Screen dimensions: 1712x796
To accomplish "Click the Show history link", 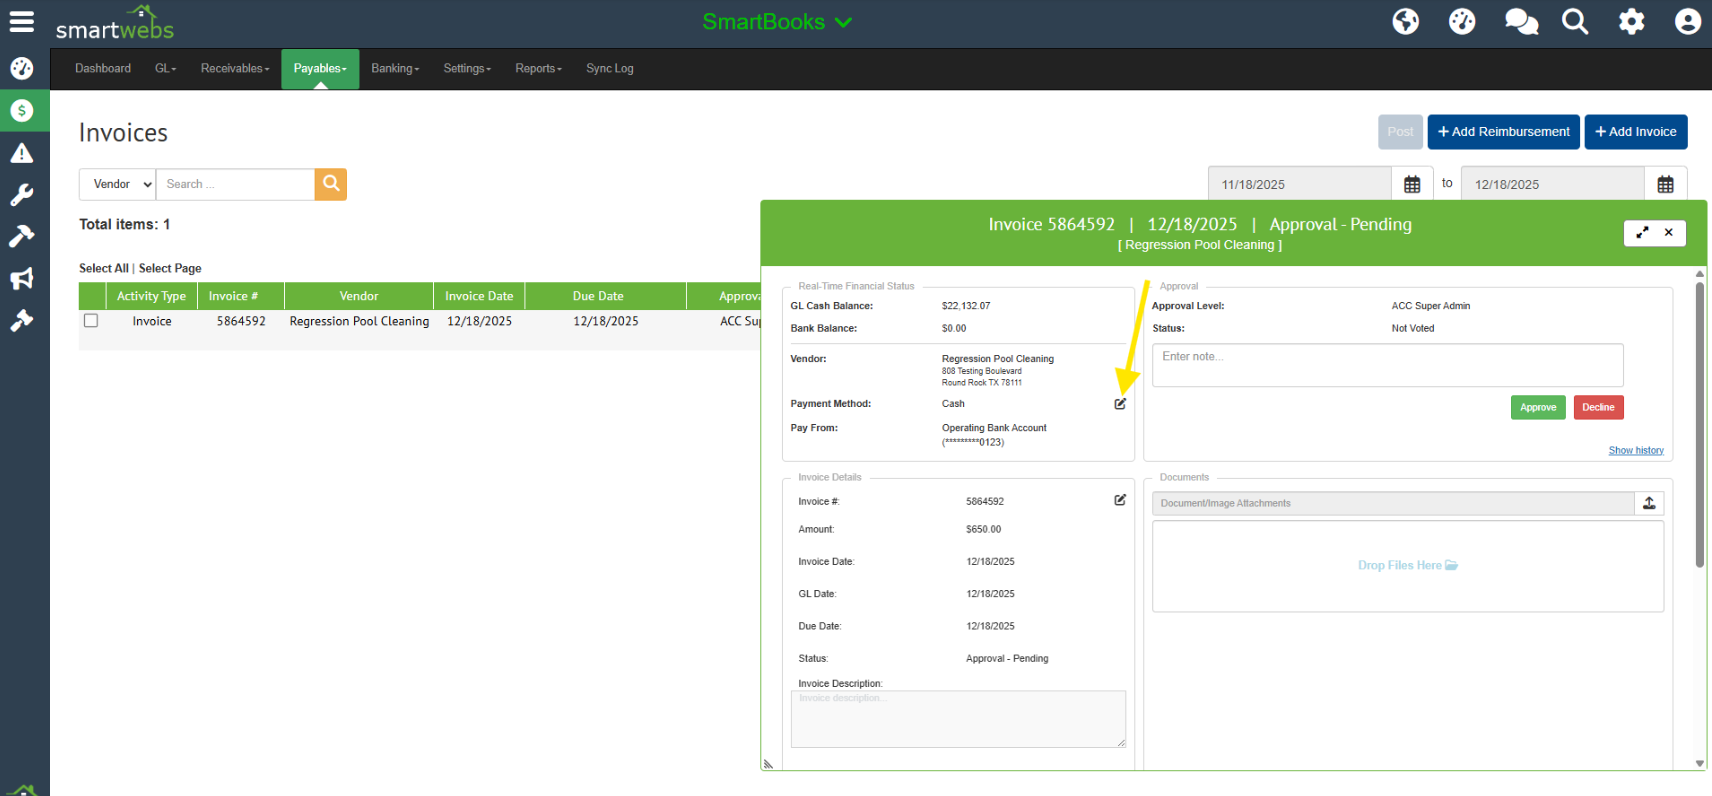I will [x=1635, y=451].
